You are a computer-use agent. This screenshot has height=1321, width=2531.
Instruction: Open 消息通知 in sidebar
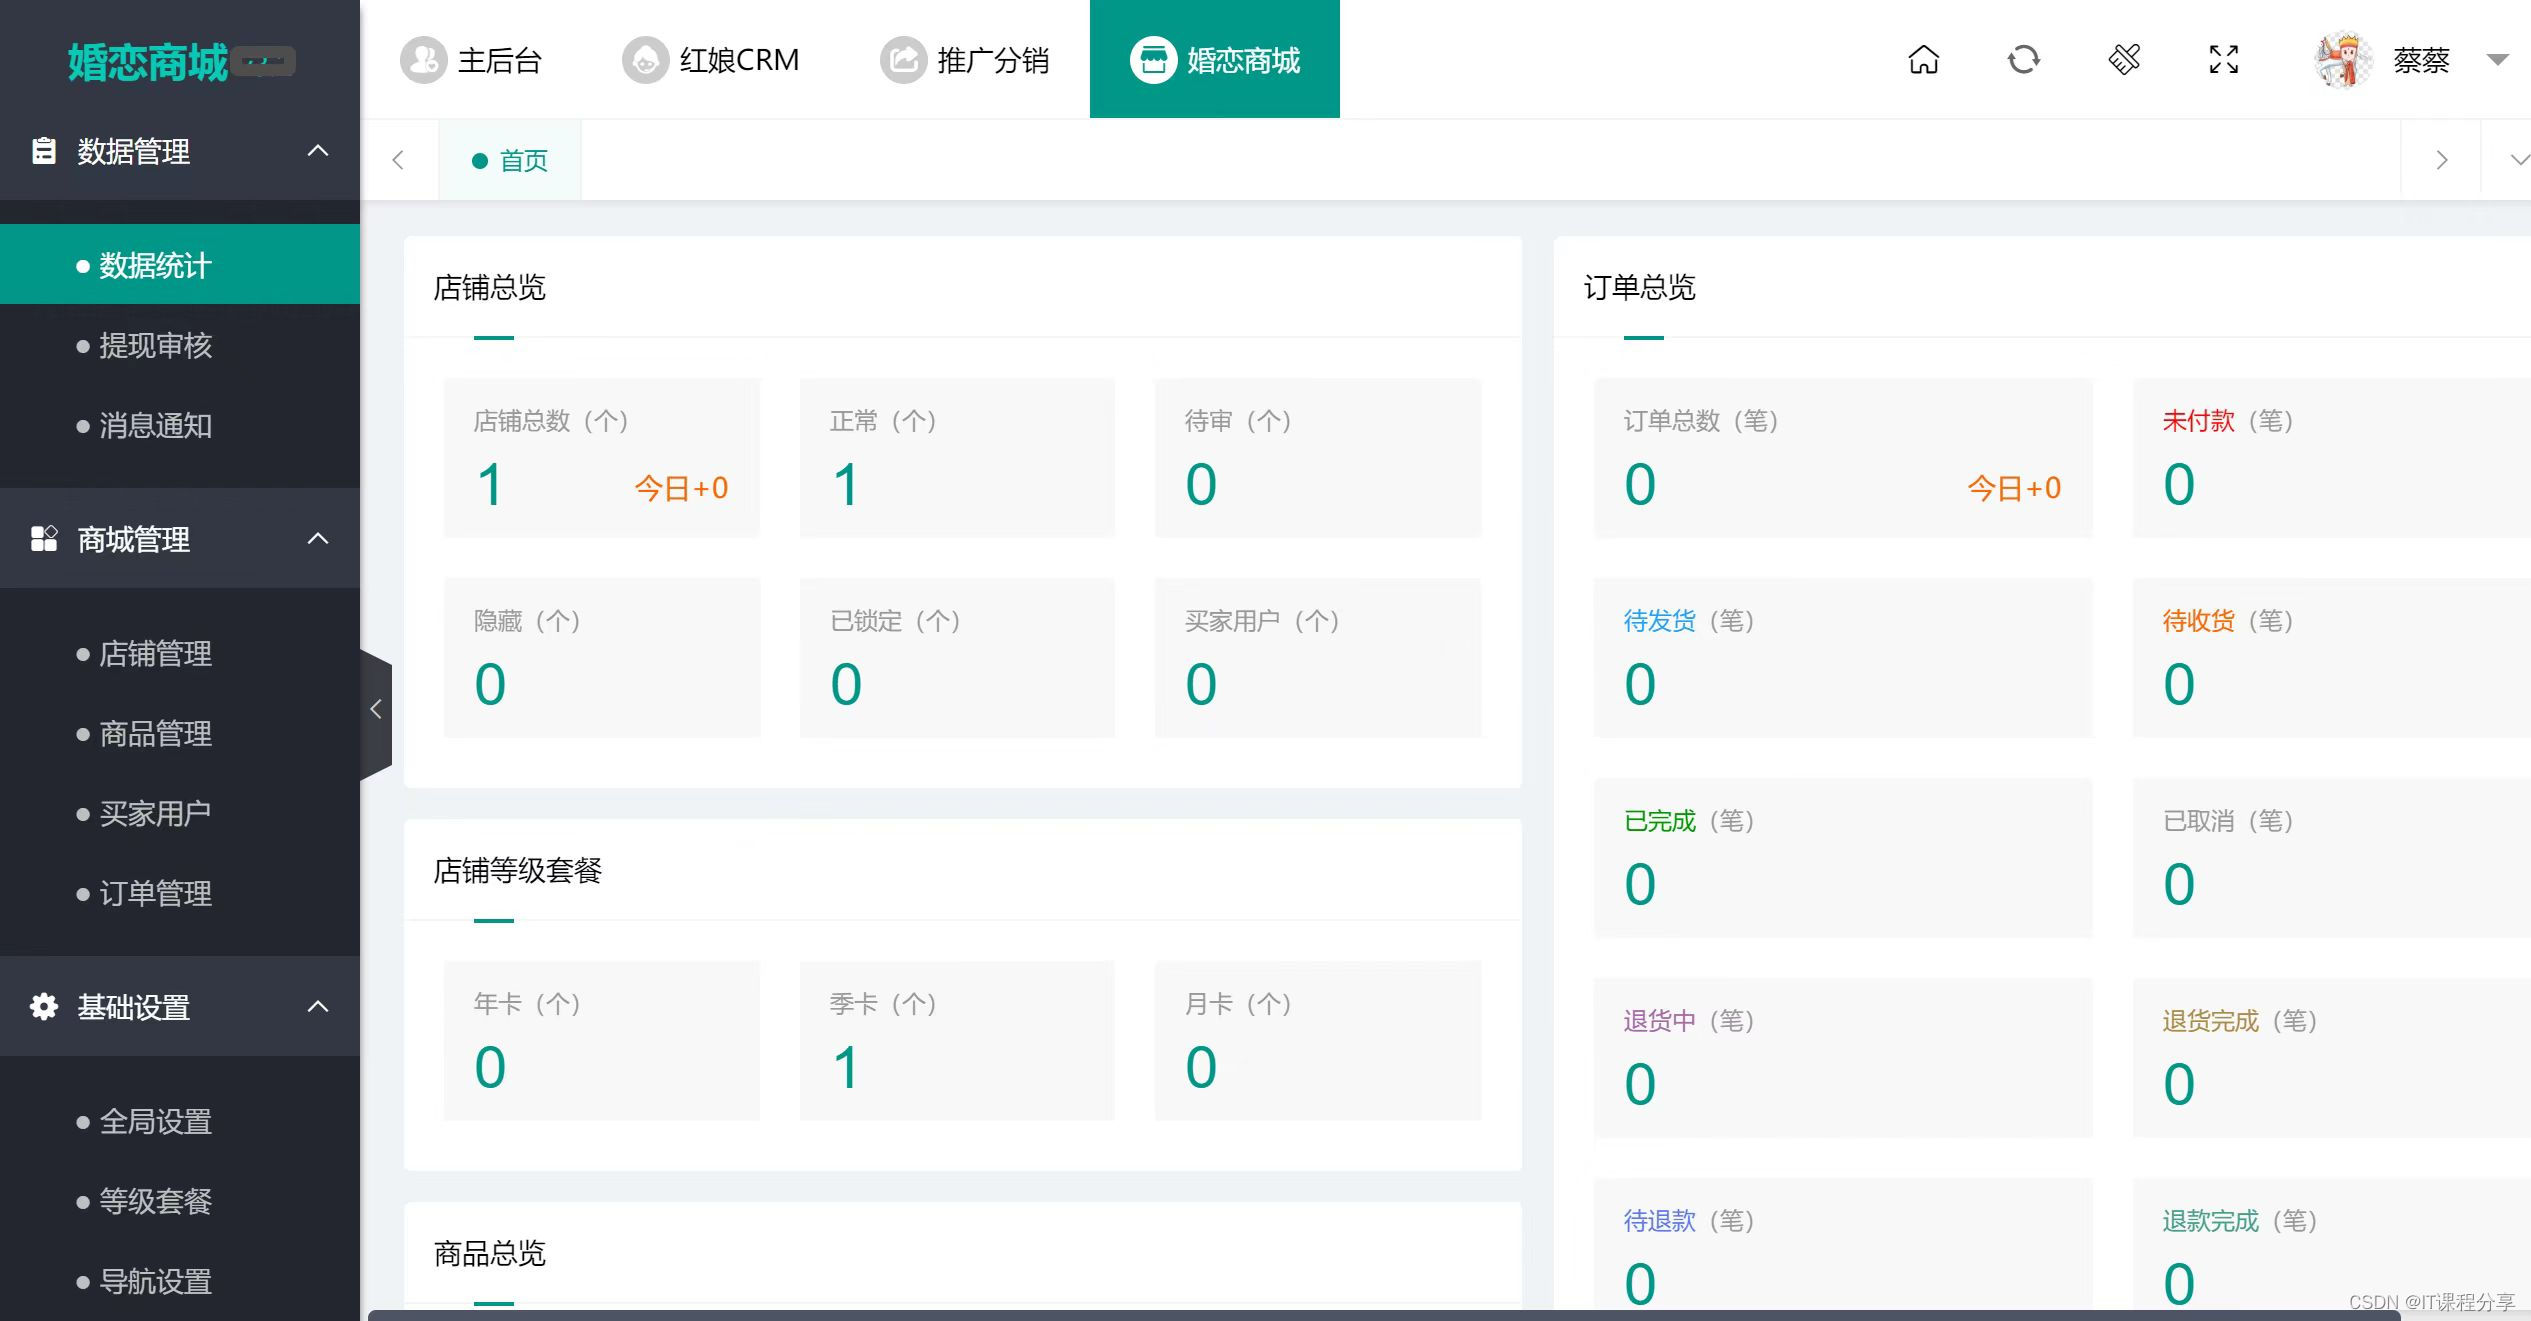tap(180, 425)
